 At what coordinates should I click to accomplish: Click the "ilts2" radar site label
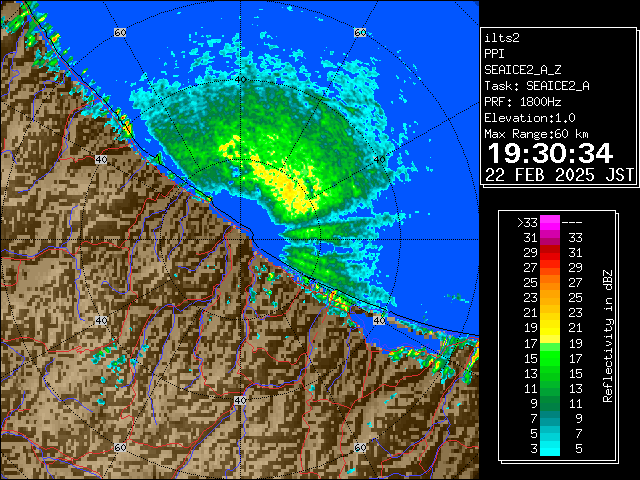(502, 38)
